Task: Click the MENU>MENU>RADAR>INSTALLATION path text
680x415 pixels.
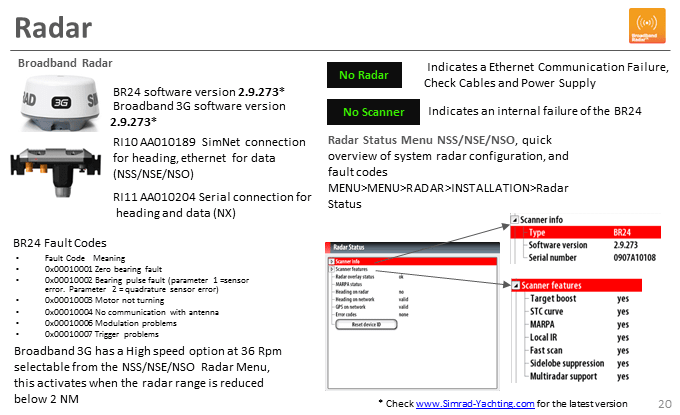Action: coord(448,196)
